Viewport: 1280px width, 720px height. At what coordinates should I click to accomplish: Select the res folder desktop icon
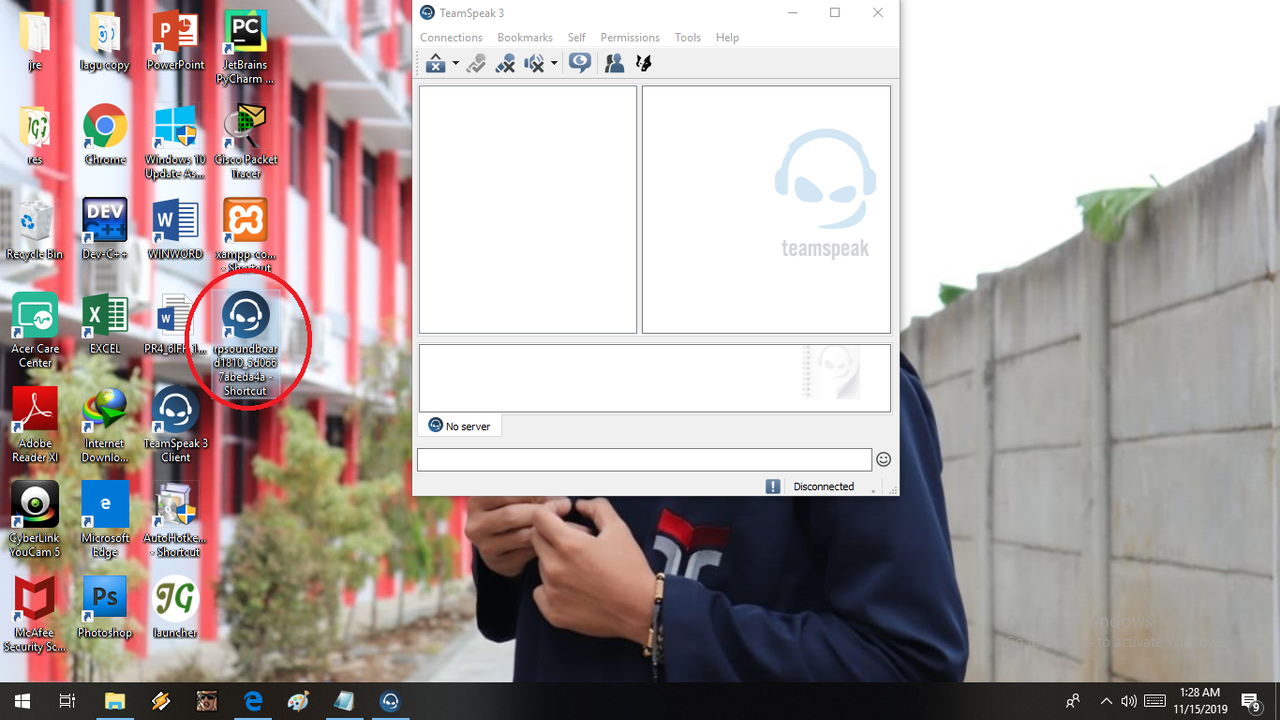[x=35, y=135]
